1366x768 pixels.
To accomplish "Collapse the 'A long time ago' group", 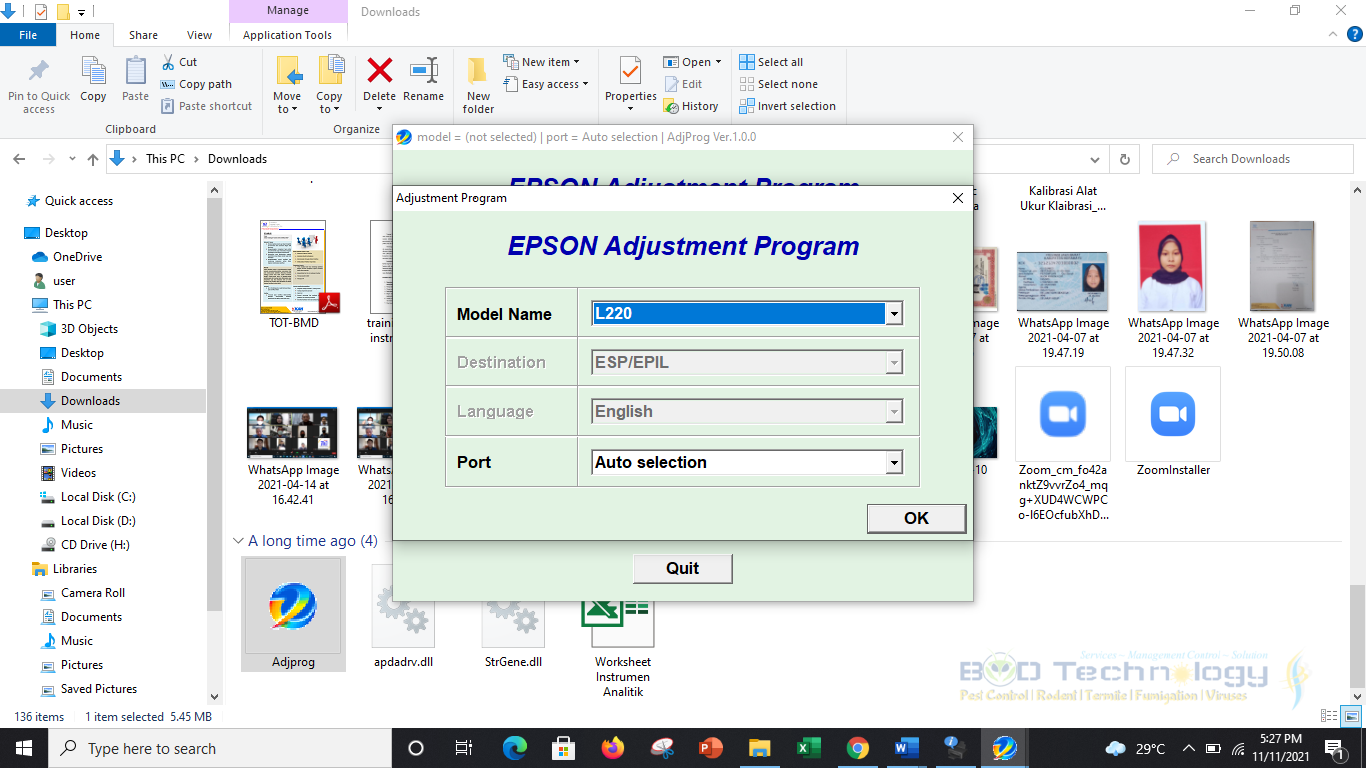I will point(239,541).
